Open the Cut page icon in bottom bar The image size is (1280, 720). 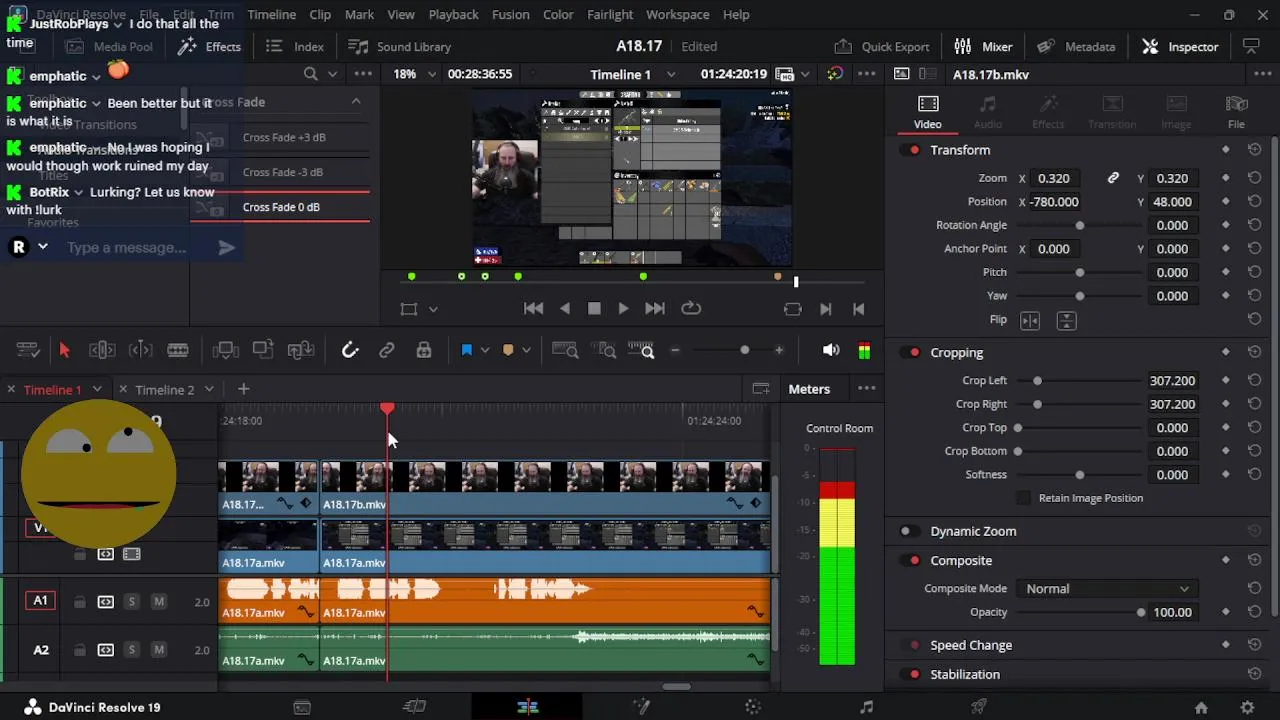click(x=414, y=707)
